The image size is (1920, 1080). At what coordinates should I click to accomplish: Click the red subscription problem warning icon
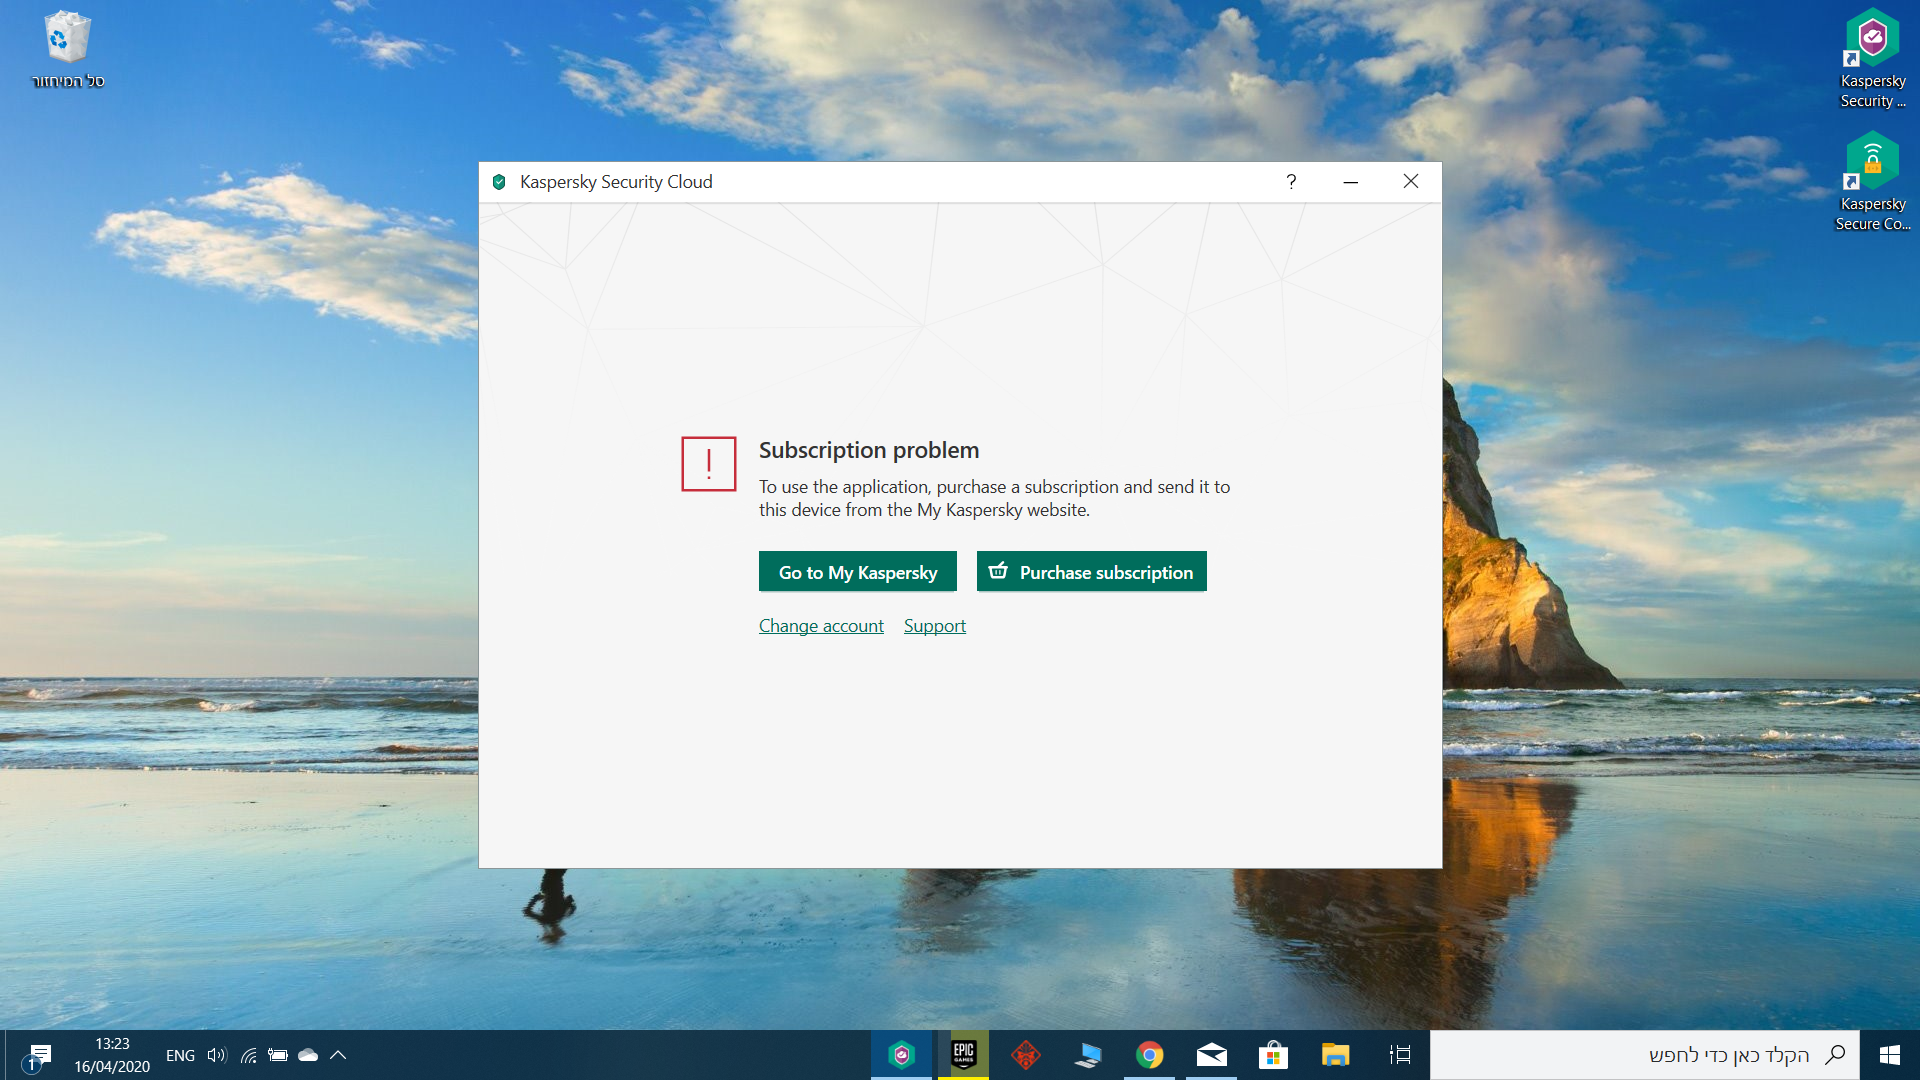[x=709, y=464]
